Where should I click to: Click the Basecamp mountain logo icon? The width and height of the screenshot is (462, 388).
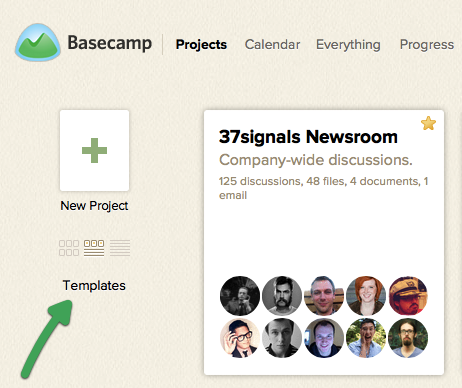point(38,42)
